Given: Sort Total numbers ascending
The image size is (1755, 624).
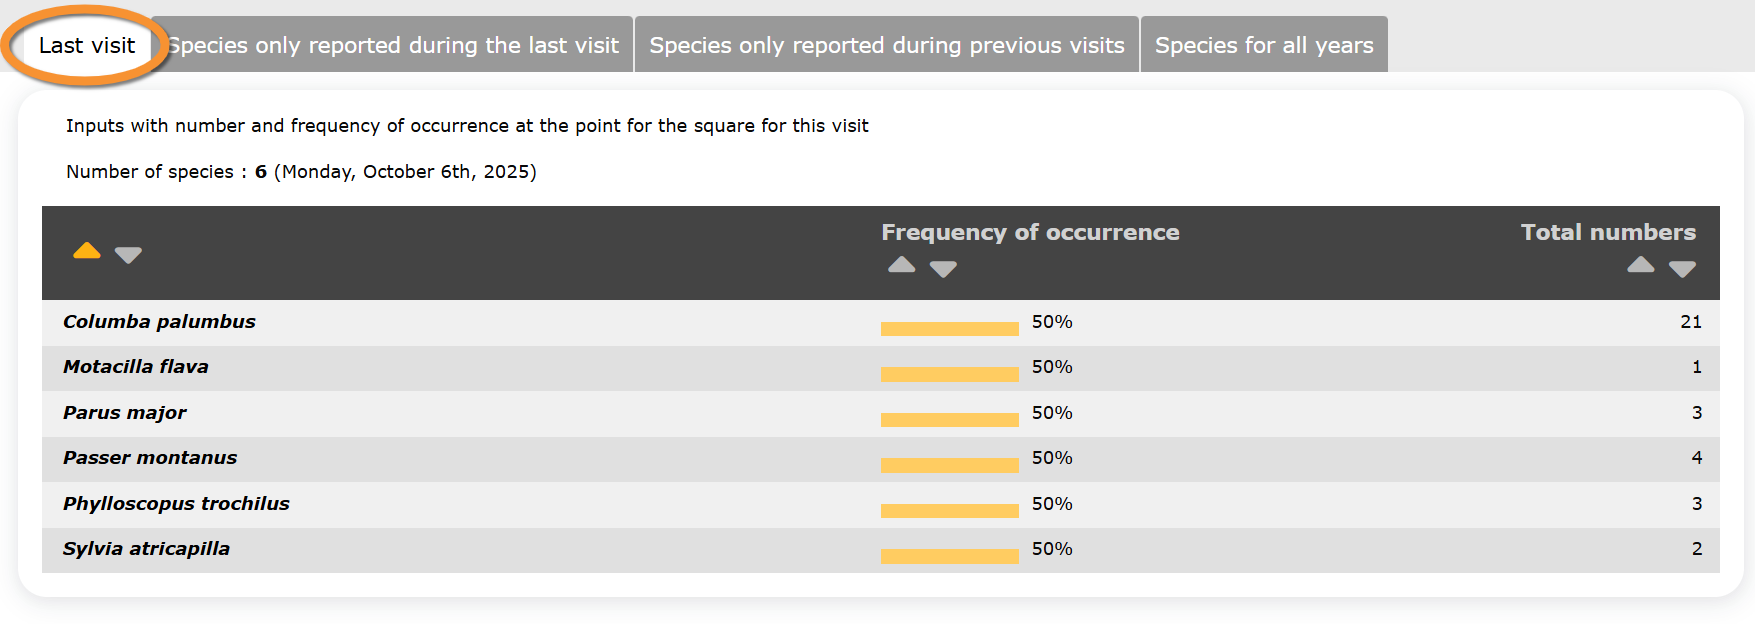Looking at the screenshot, I should (1640, 265).
